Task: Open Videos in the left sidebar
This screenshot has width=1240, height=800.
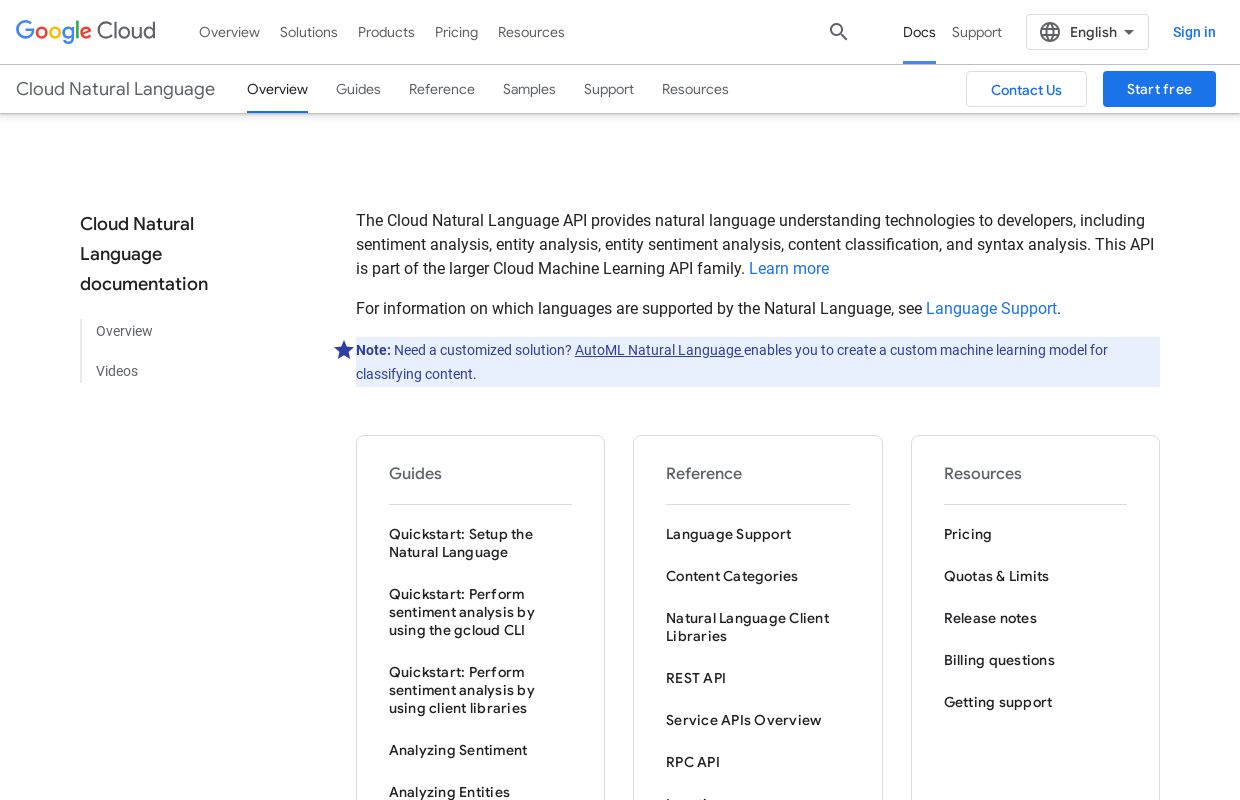Action: [x=117, y=371]
